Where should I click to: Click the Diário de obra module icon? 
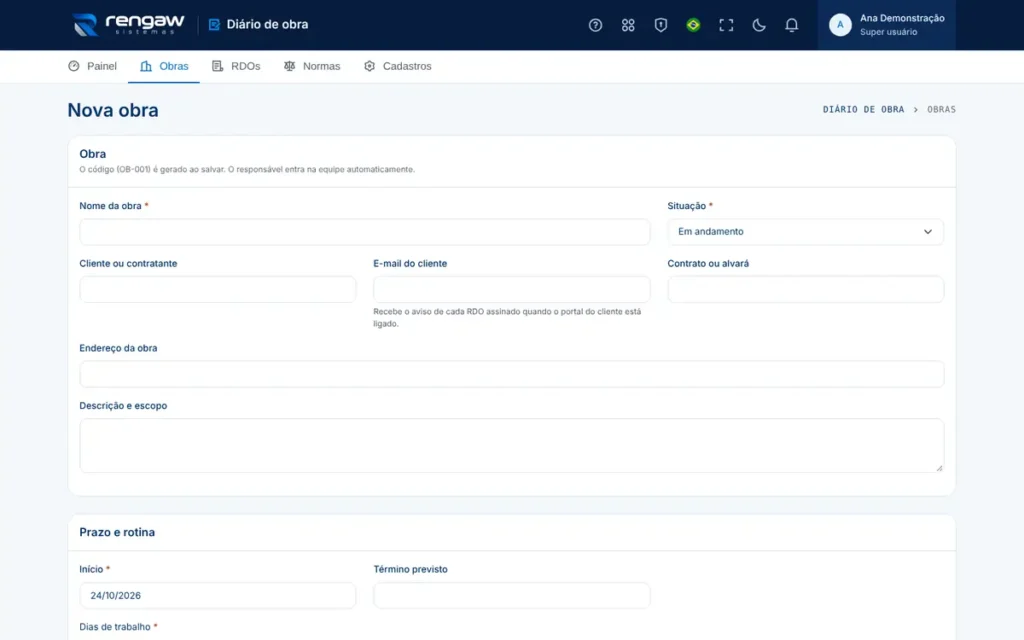click(214, 25)
